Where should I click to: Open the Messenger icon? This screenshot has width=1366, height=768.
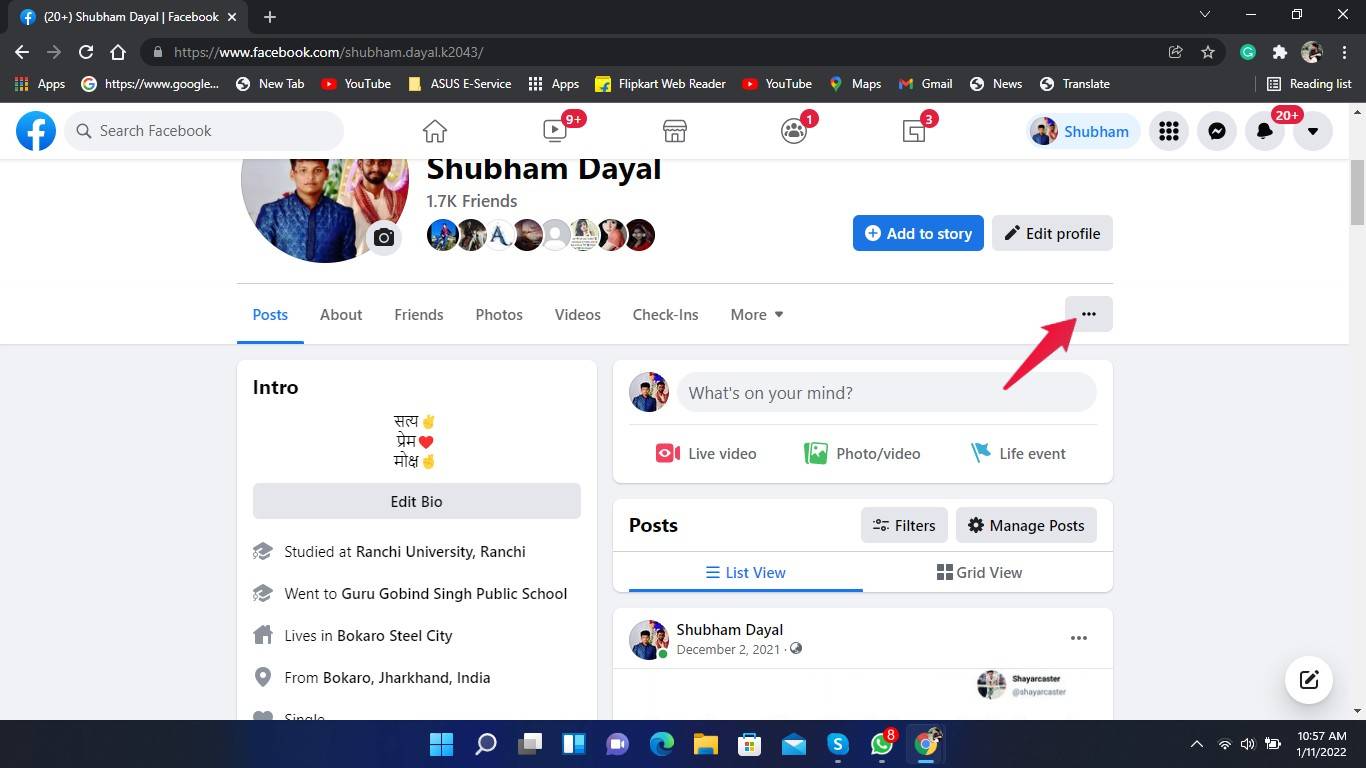[1217, 131]
